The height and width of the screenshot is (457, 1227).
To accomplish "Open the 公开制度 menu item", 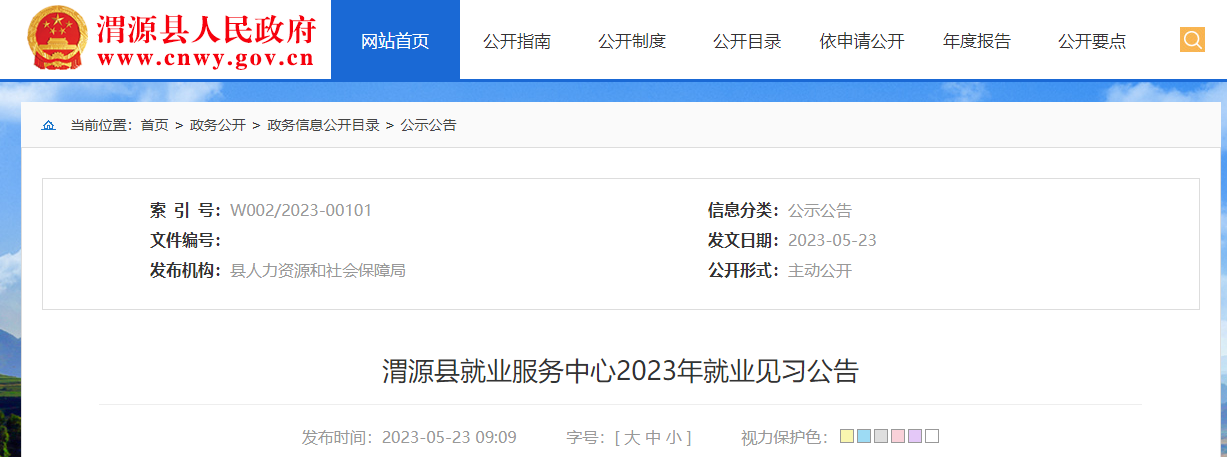I will coord(632,41).
